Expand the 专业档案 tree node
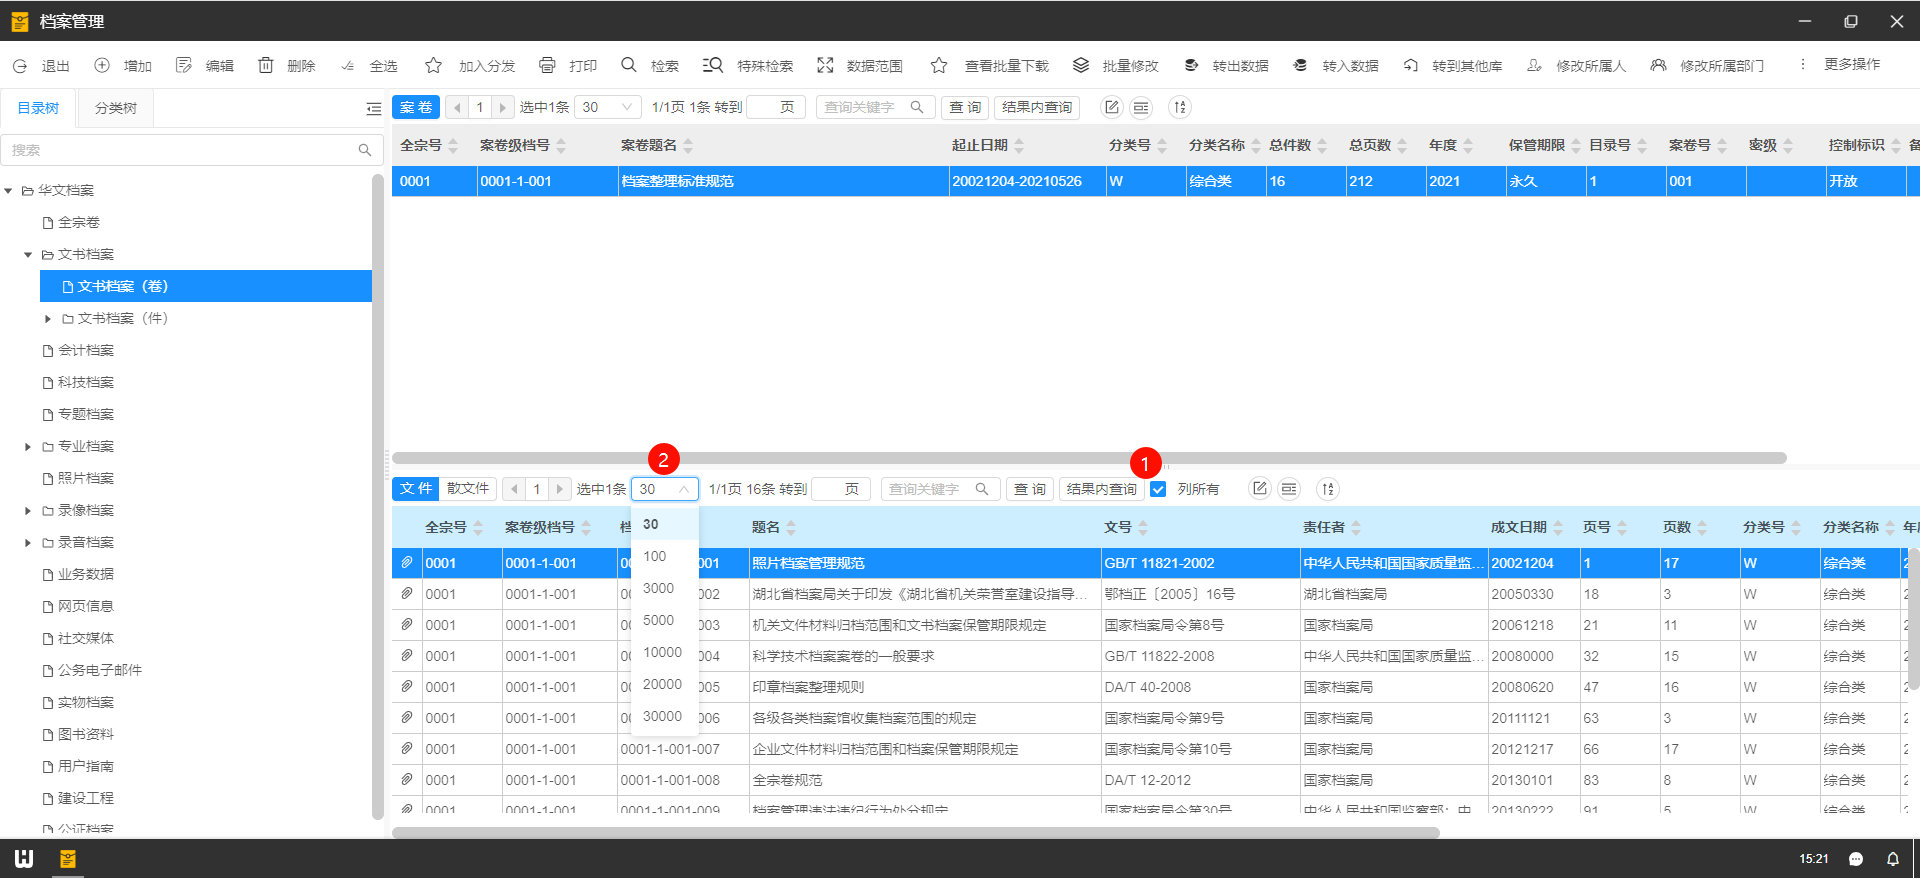This screenshot has width=1920, height=878. [28, 446]
